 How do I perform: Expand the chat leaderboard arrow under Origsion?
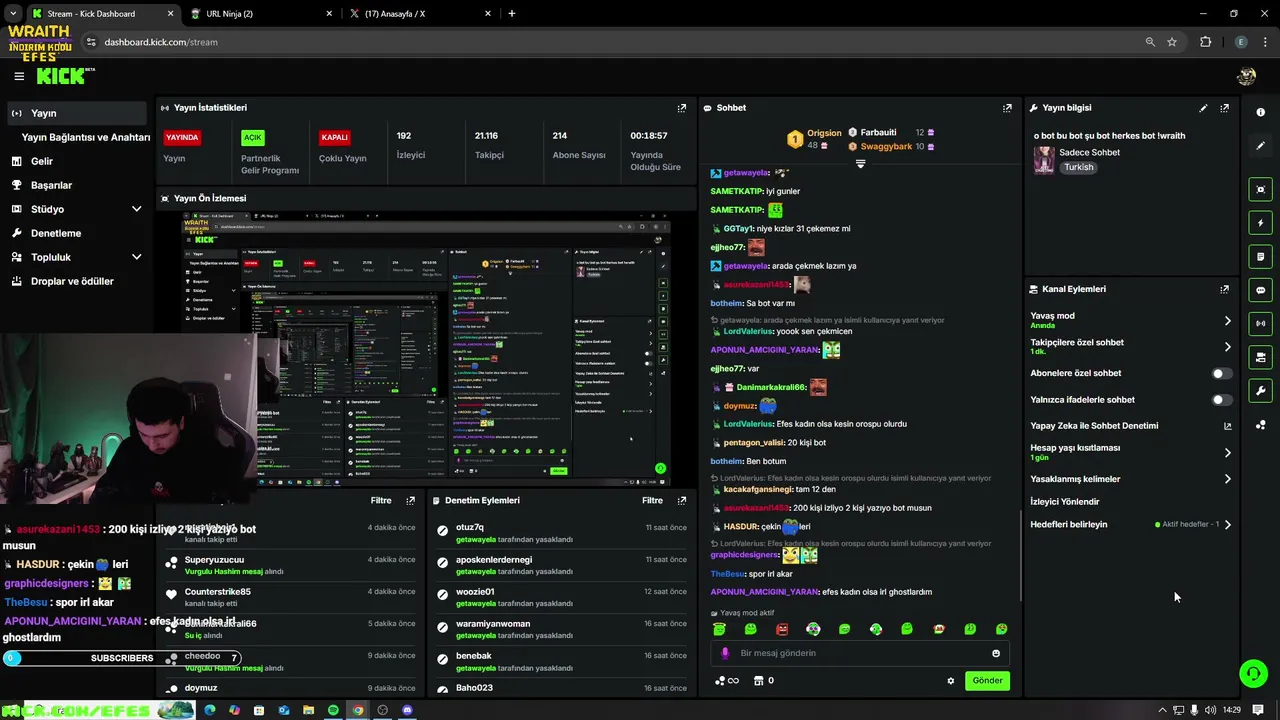pyautogui.click(x=860, y=164)
